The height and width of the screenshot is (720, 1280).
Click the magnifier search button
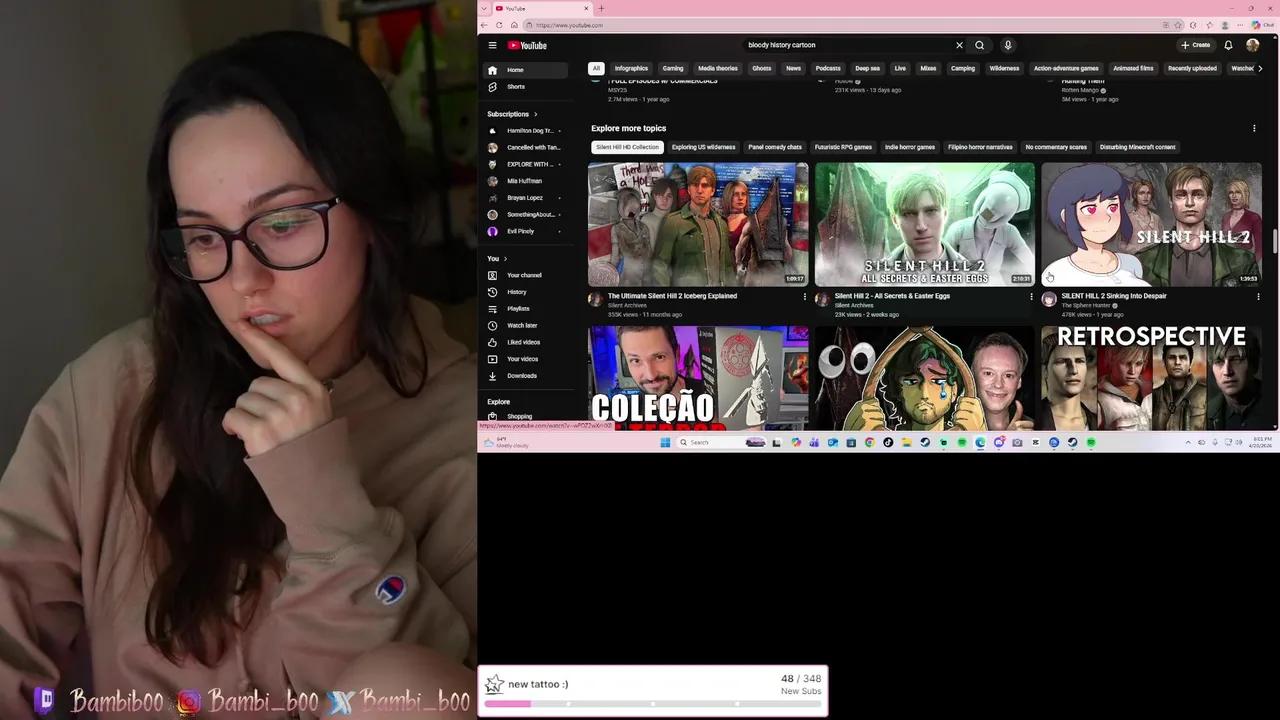[x=980, y=45]
